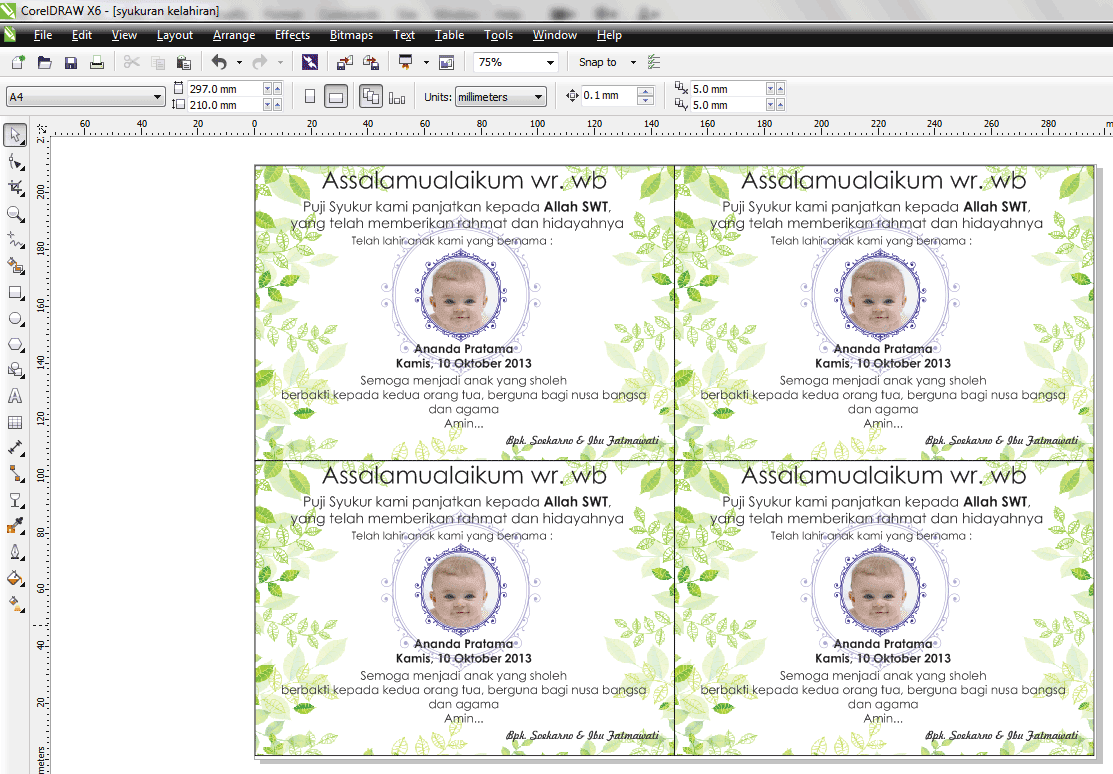1113x774 pixels.
Task: Activate the Zoom tool
Action: [x=14, y=213]
